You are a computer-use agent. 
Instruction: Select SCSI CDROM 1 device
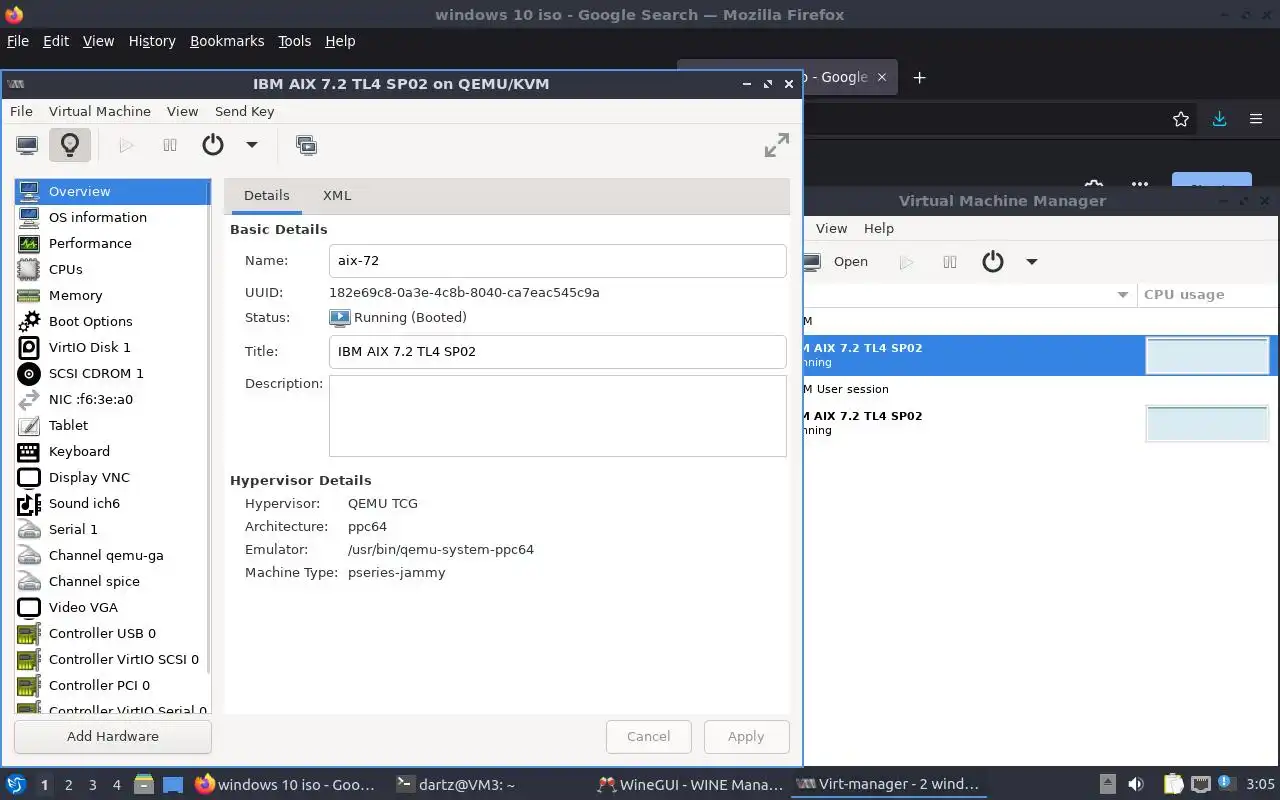click(x=113, y=373)
